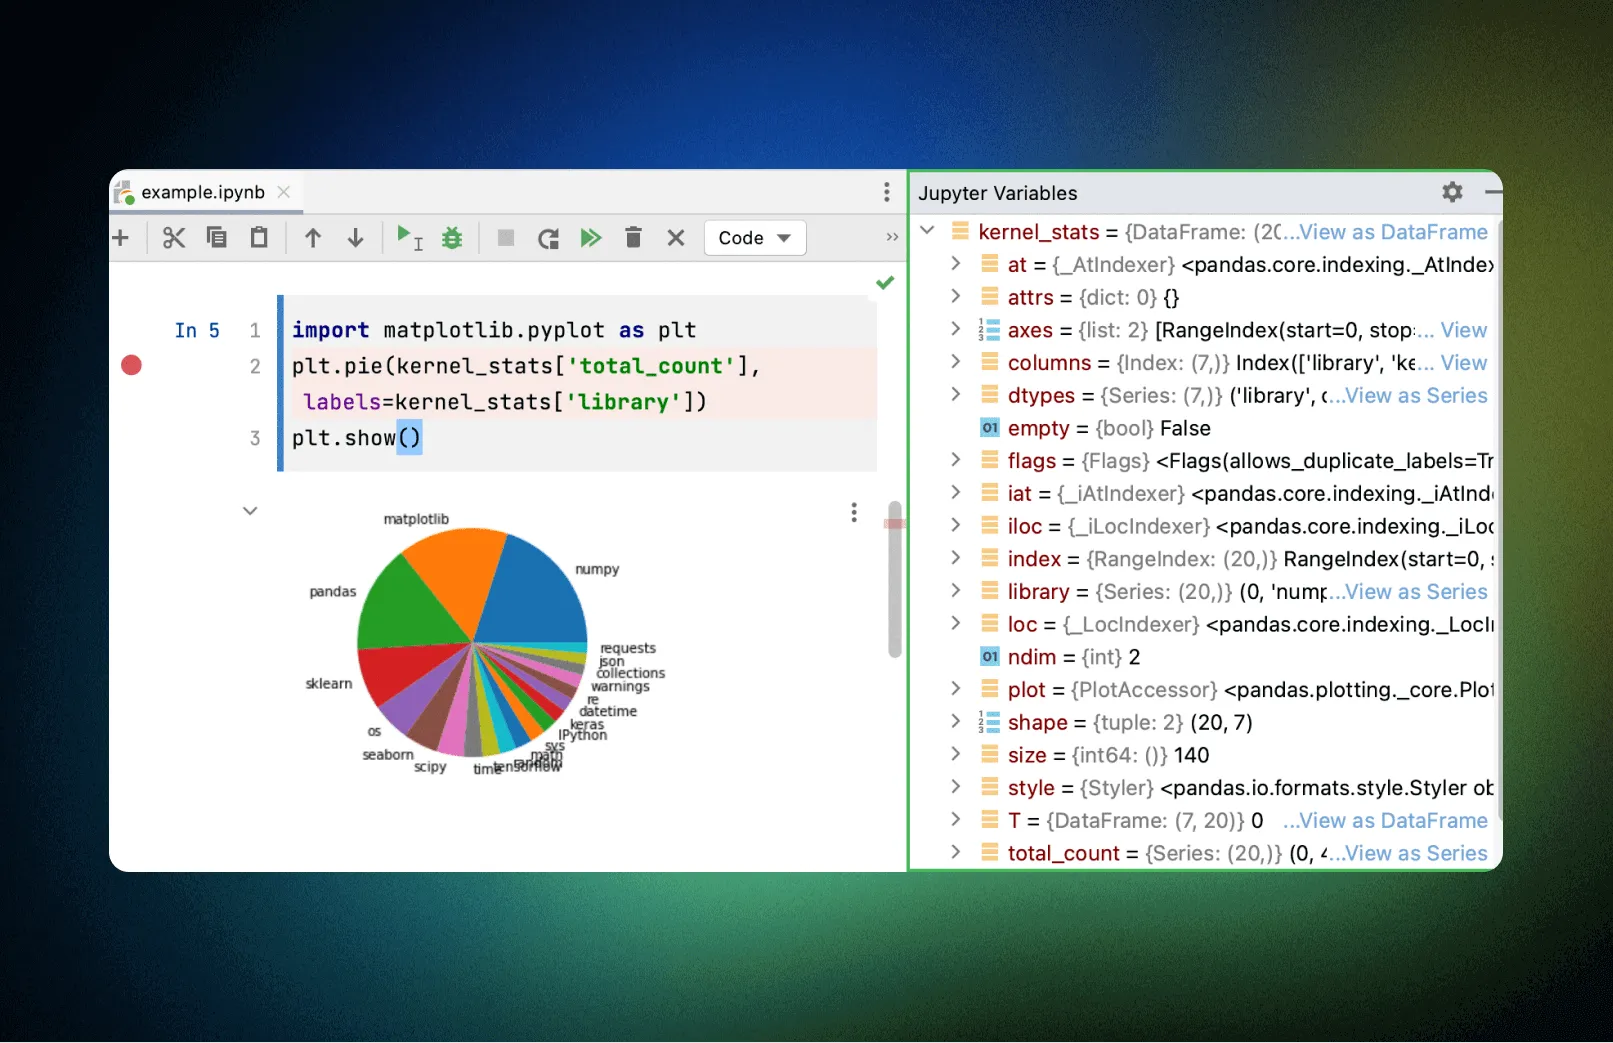Image resolution: width=1613 pixels, height=1043 pixels.
Task: Expand the 'at' variable node
Action: click(x=955, y=264)
